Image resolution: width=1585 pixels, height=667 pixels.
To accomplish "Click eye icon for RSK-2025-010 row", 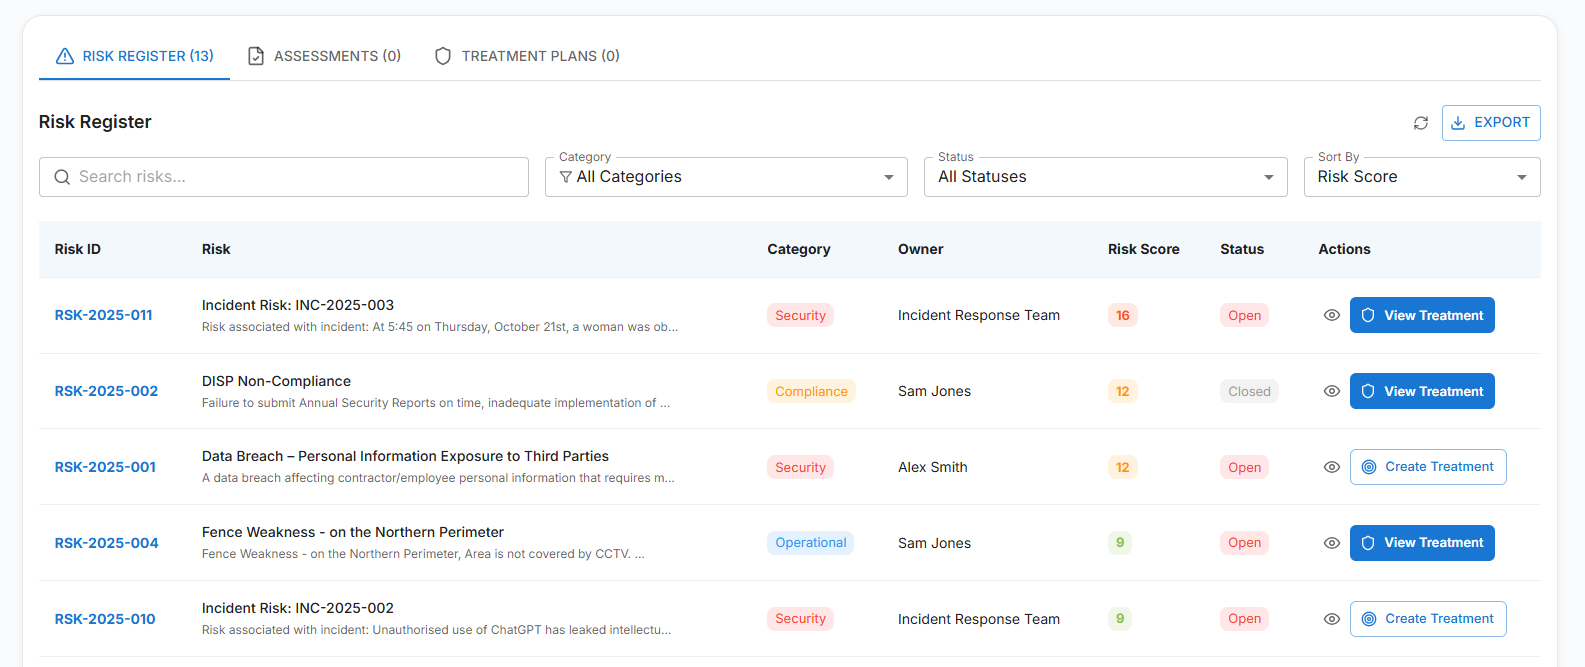I will (x=1331, y=619).
